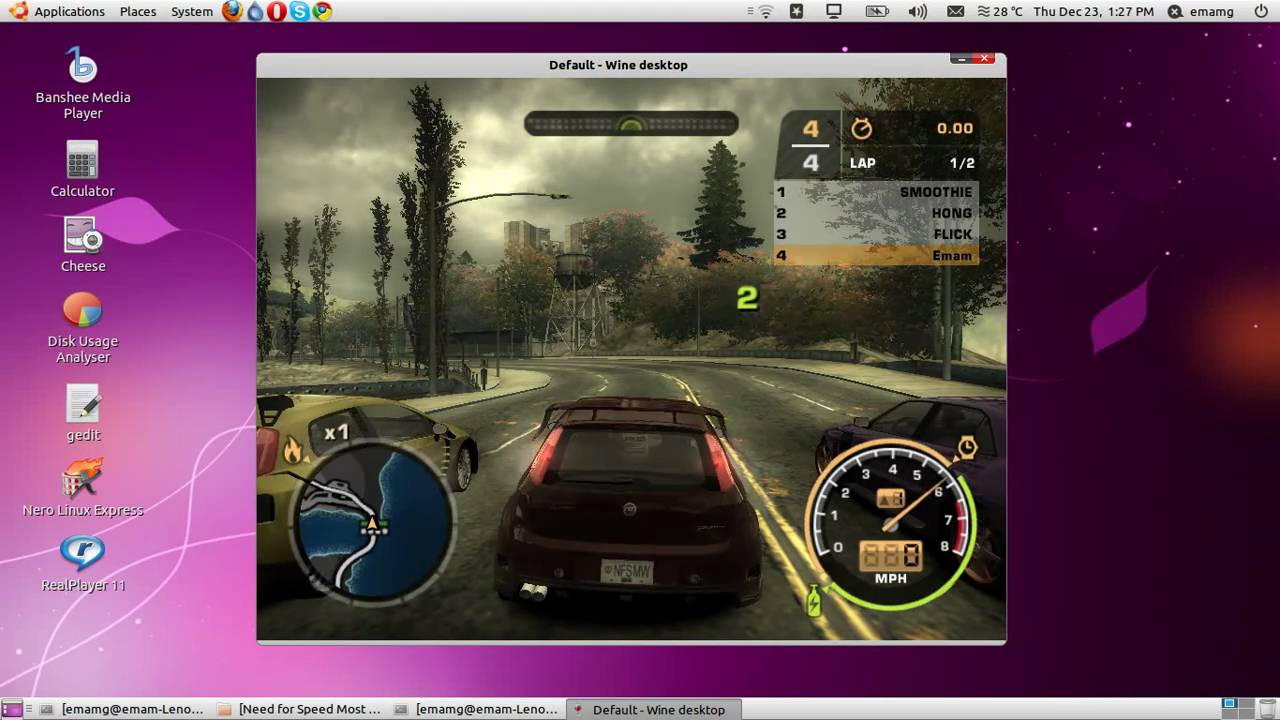Open the Trash icon in bottom panel

click(x=1267, y=709)
